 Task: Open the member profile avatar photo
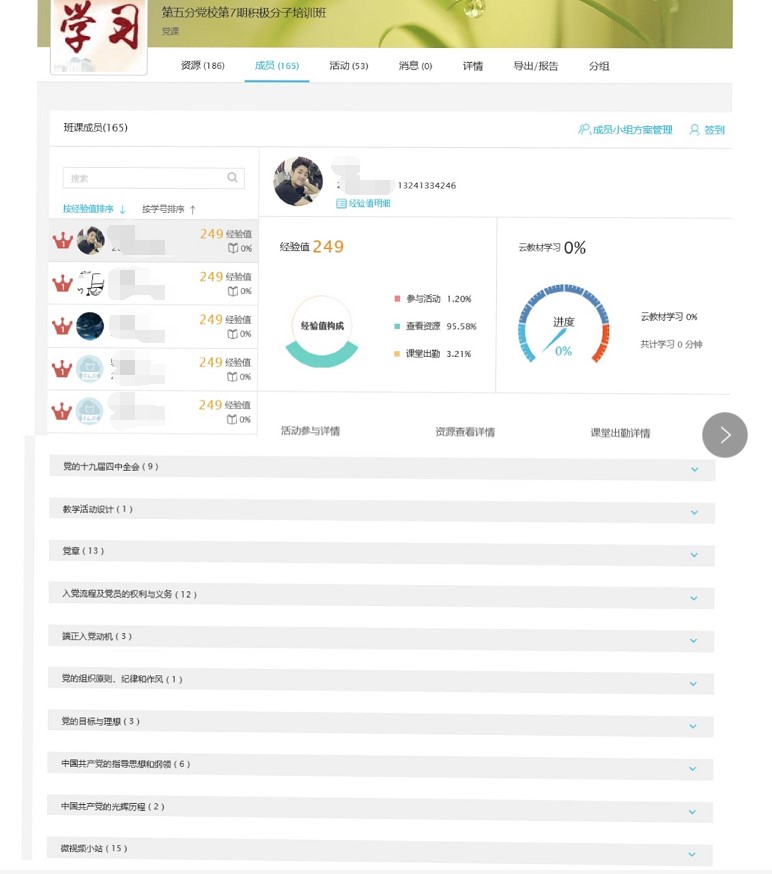298,181
